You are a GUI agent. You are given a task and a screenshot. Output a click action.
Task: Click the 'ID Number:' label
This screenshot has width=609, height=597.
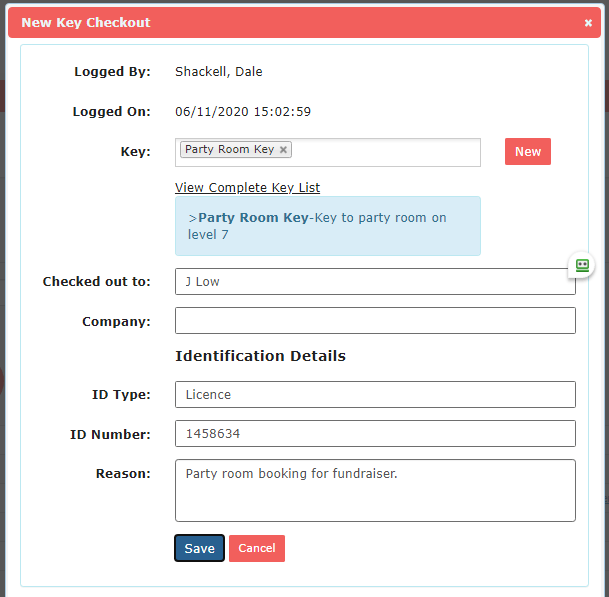point(110,434)
